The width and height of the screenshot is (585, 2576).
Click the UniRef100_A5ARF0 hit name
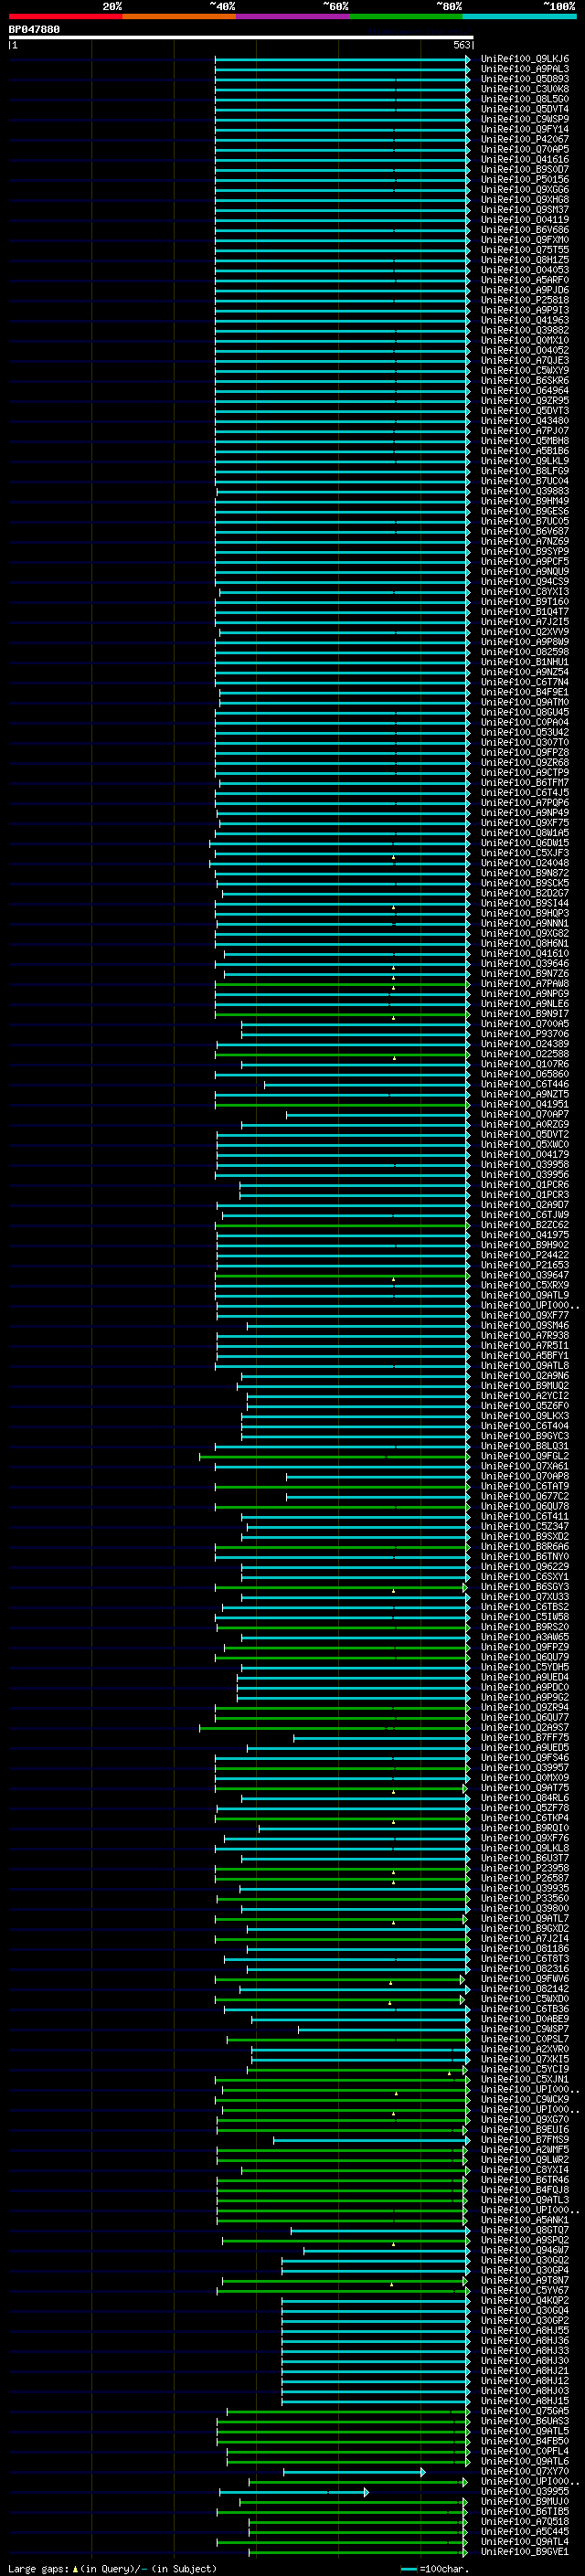coord(525,280)
